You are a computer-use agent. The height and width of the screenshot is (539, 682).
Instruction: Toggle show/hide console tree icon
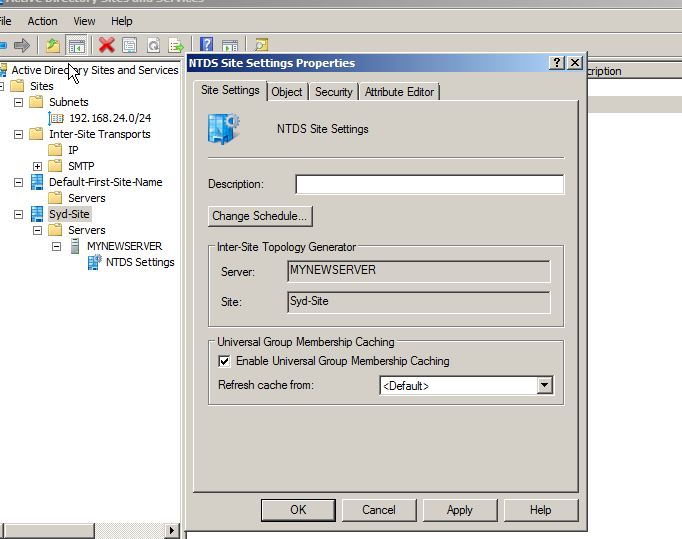click(x=77, y=45)
